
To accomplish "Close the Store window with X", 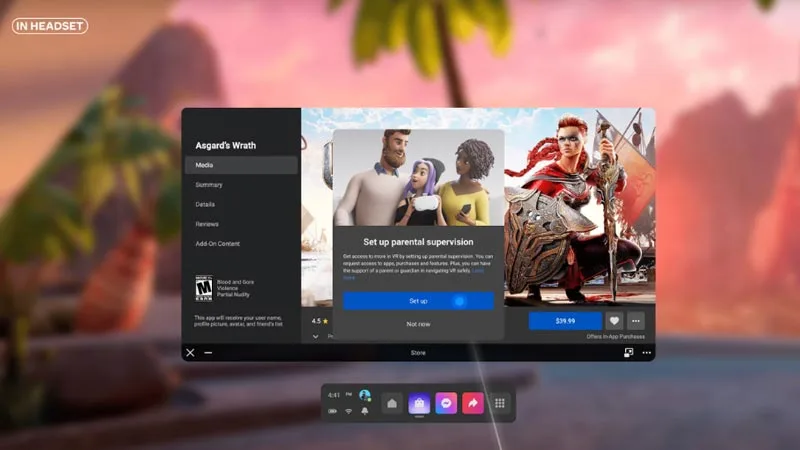I will click(190, 353).
